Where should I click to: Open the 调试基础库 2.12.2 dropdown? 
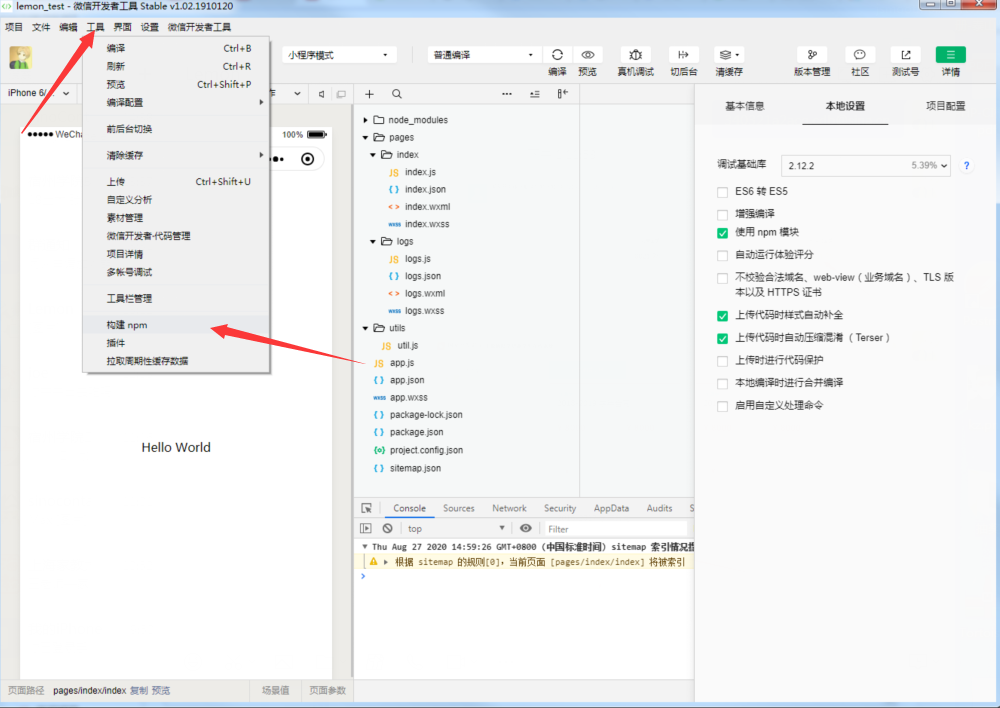coord(865,165)
